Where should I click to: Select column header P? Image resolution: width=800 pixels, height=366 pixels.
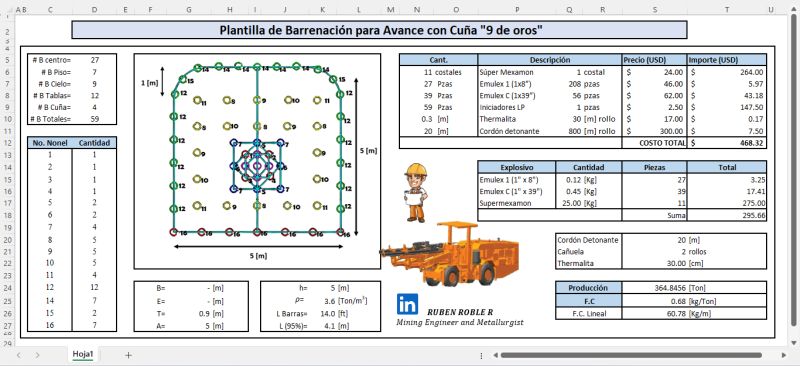point(517,10)
